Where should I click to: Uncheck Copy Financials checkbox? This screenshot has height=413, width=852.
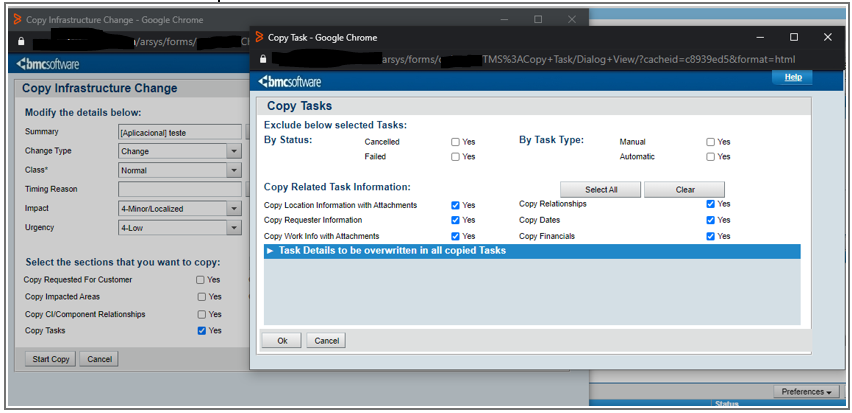[710, 236]
